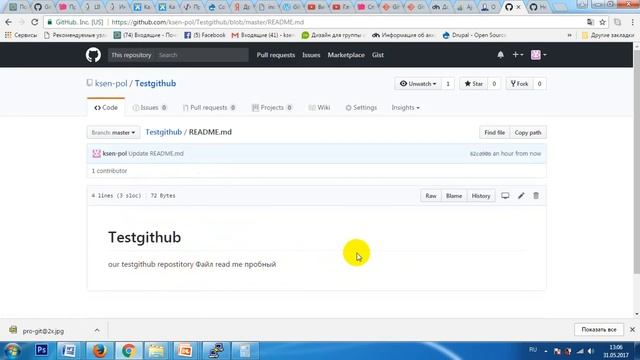This screenshot has height=360, width=640.
Task: Open the user avatar menu
Action: tap(538, 55)
